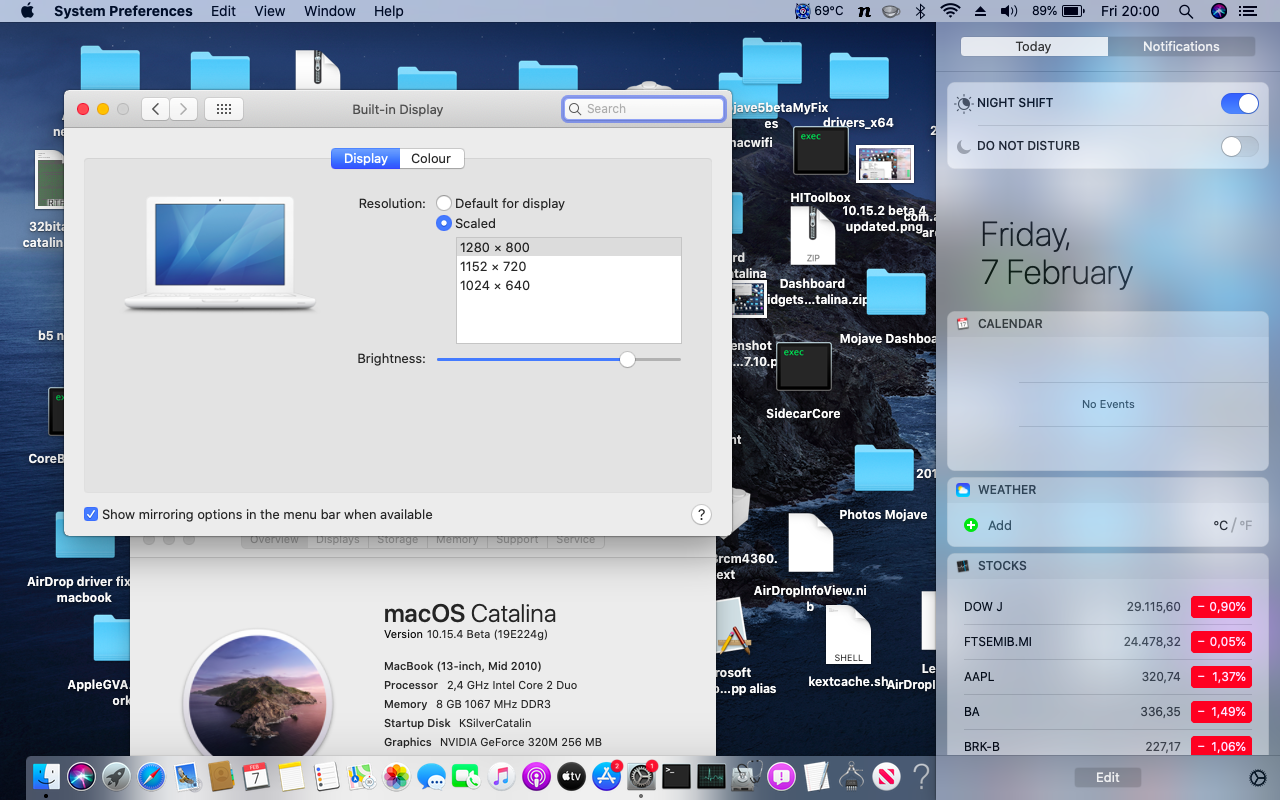Open FaceTime icon in Dock
Viewport: 1280px width, 800px height.
pyautogui.click(x=467, y=775)
